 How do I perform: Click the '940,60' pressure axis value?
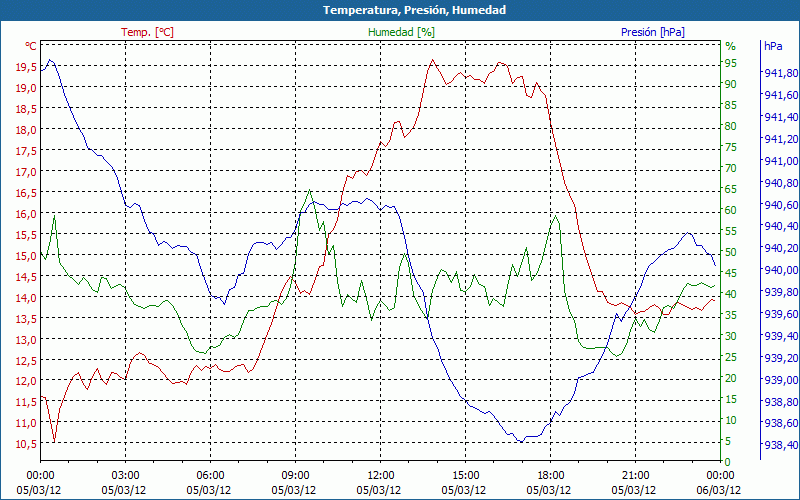pos(781,205)
